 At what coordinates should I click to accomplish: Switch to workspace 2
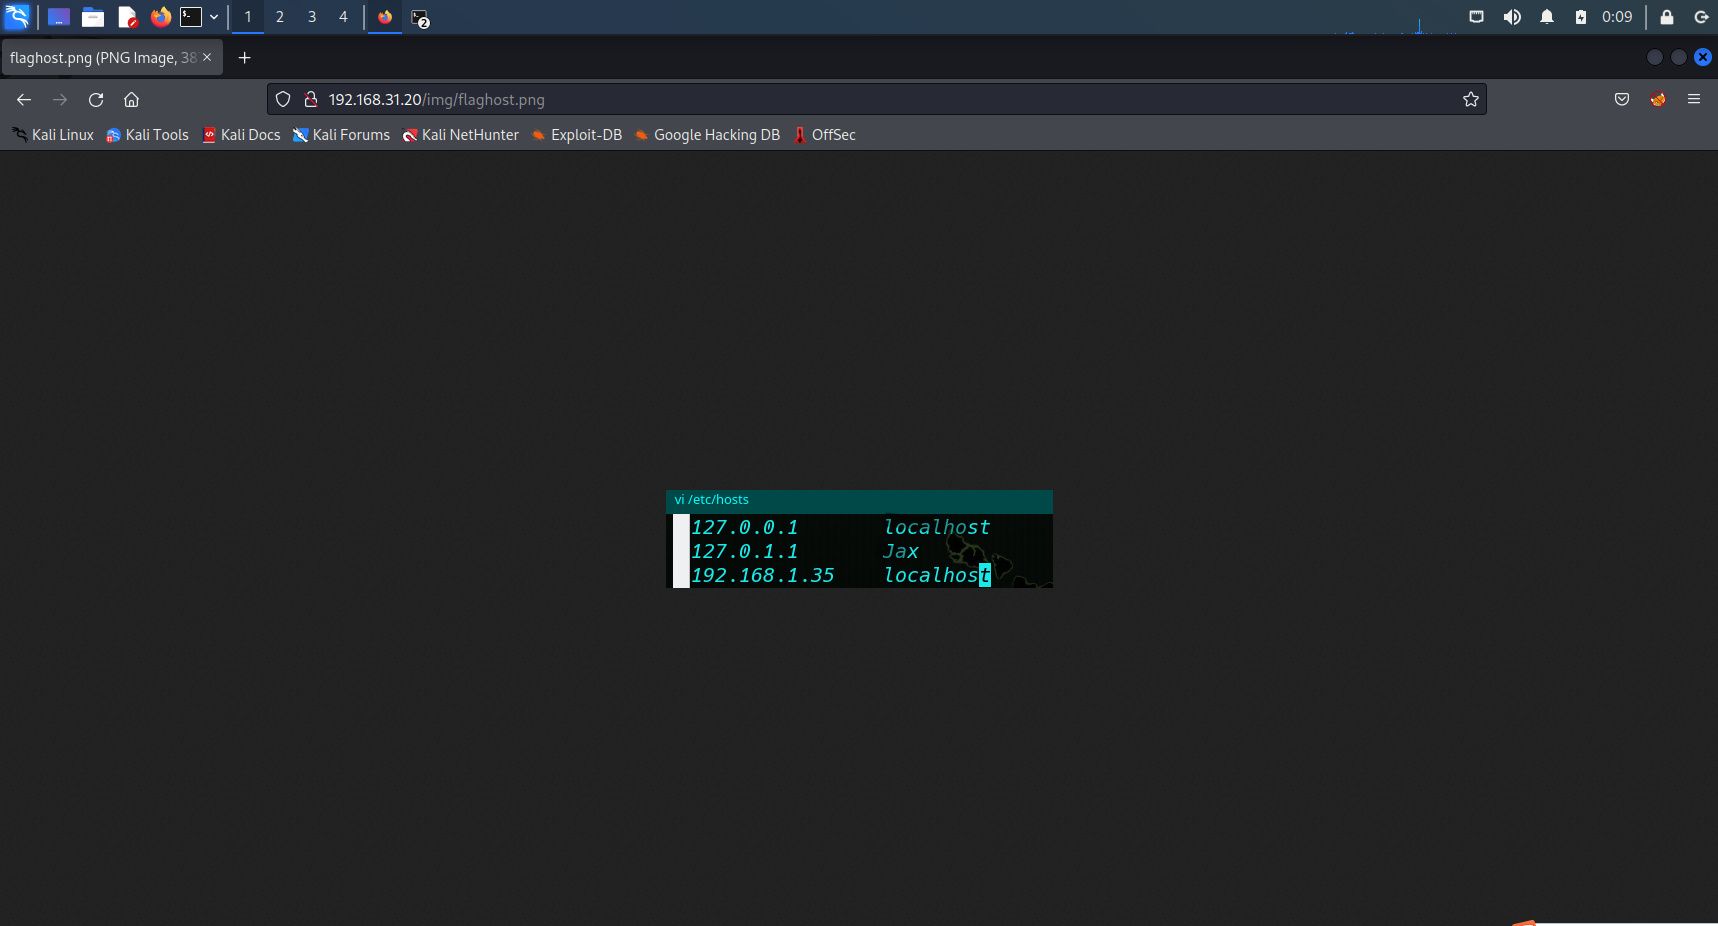tap(280, 17)
